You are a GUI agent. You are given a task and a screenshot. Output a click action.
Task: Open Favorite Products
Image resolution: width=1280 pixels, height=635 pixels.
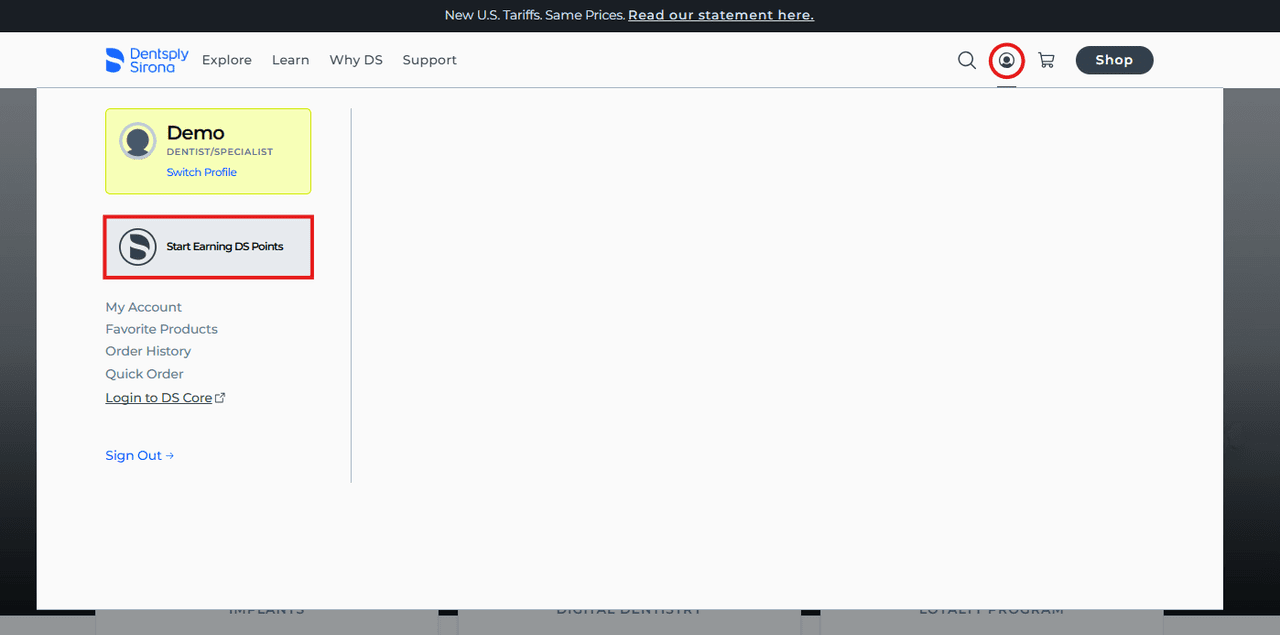(x=161, y=329)
